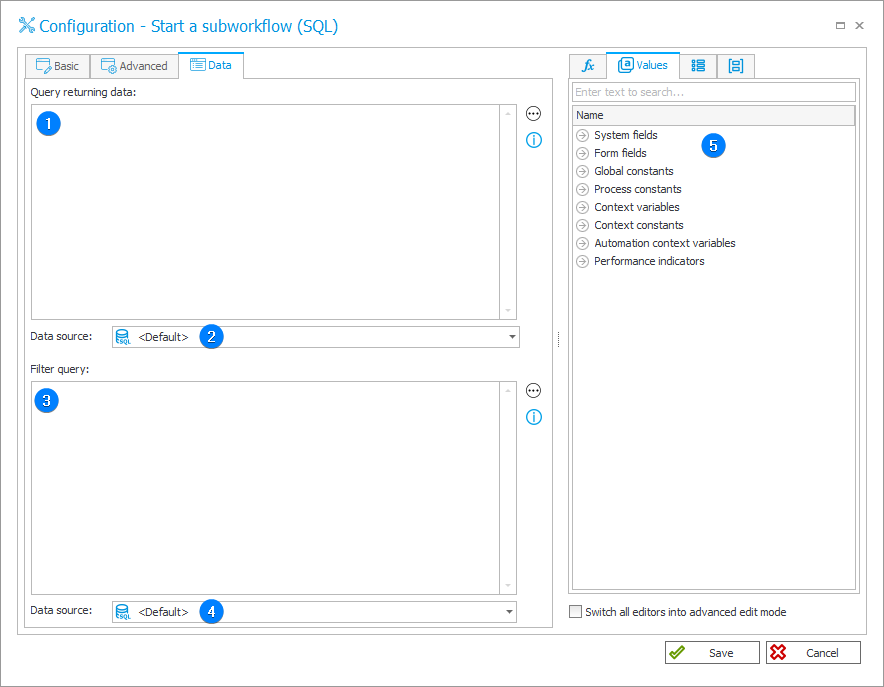Click inside Filter query editor
Viewport: 884px width, 687px height.
266,488
